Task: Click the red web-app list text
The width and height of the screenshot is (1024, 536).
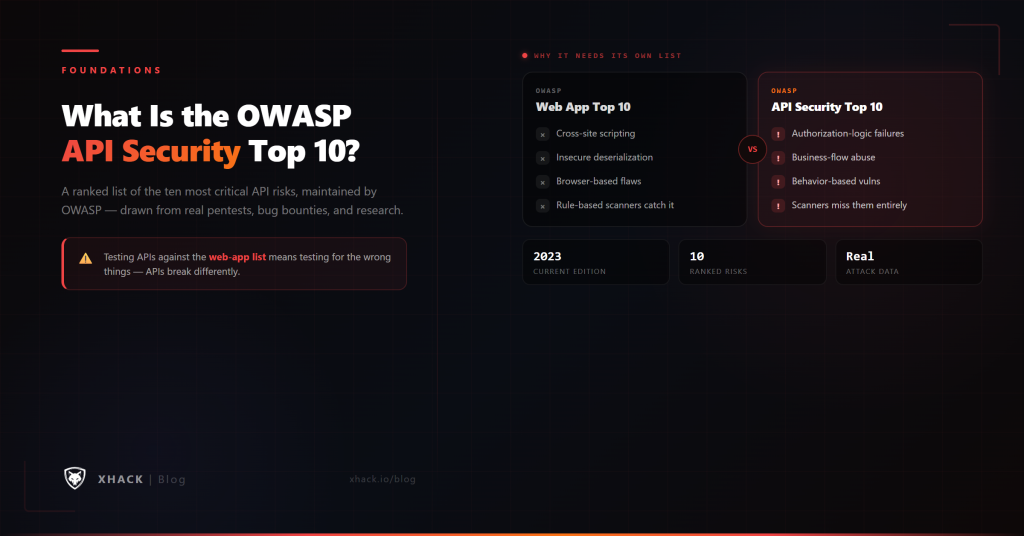Action: click(237, 257)
